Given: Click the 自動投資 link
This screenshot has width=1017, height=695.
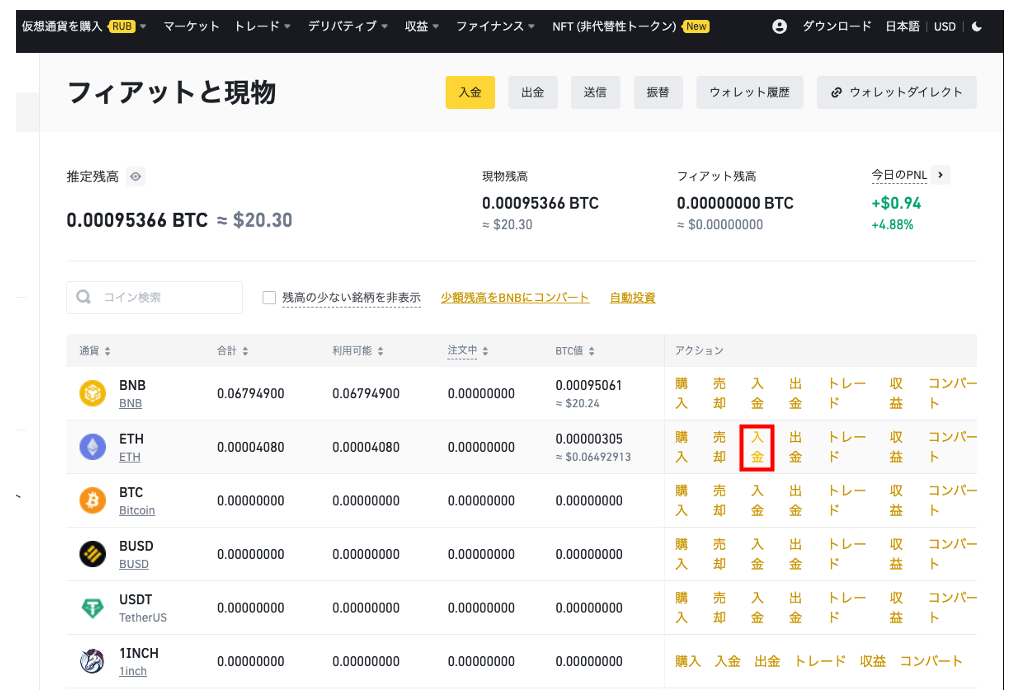Looking at the screenshot, I should pos(632,298).
